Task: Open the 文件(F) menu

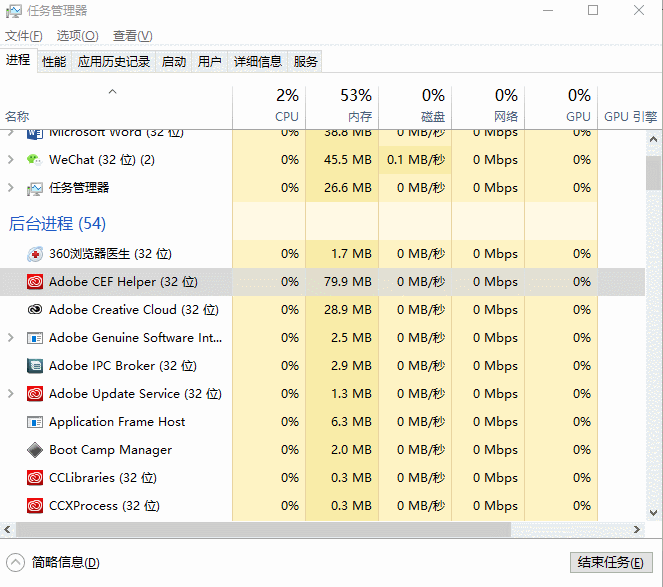Action: point(24,36)
